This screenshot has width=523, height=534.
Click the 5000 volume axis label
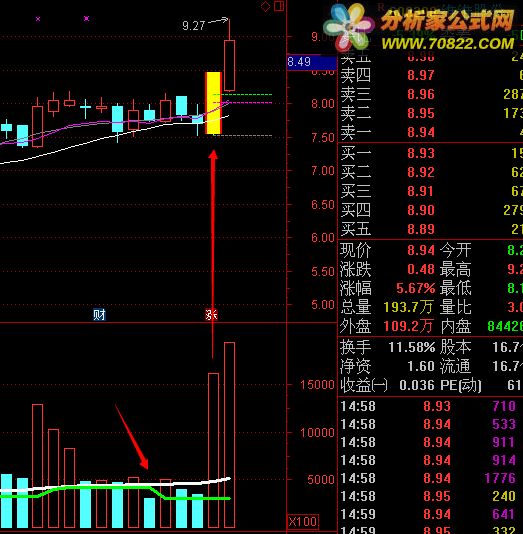point(321,480)
